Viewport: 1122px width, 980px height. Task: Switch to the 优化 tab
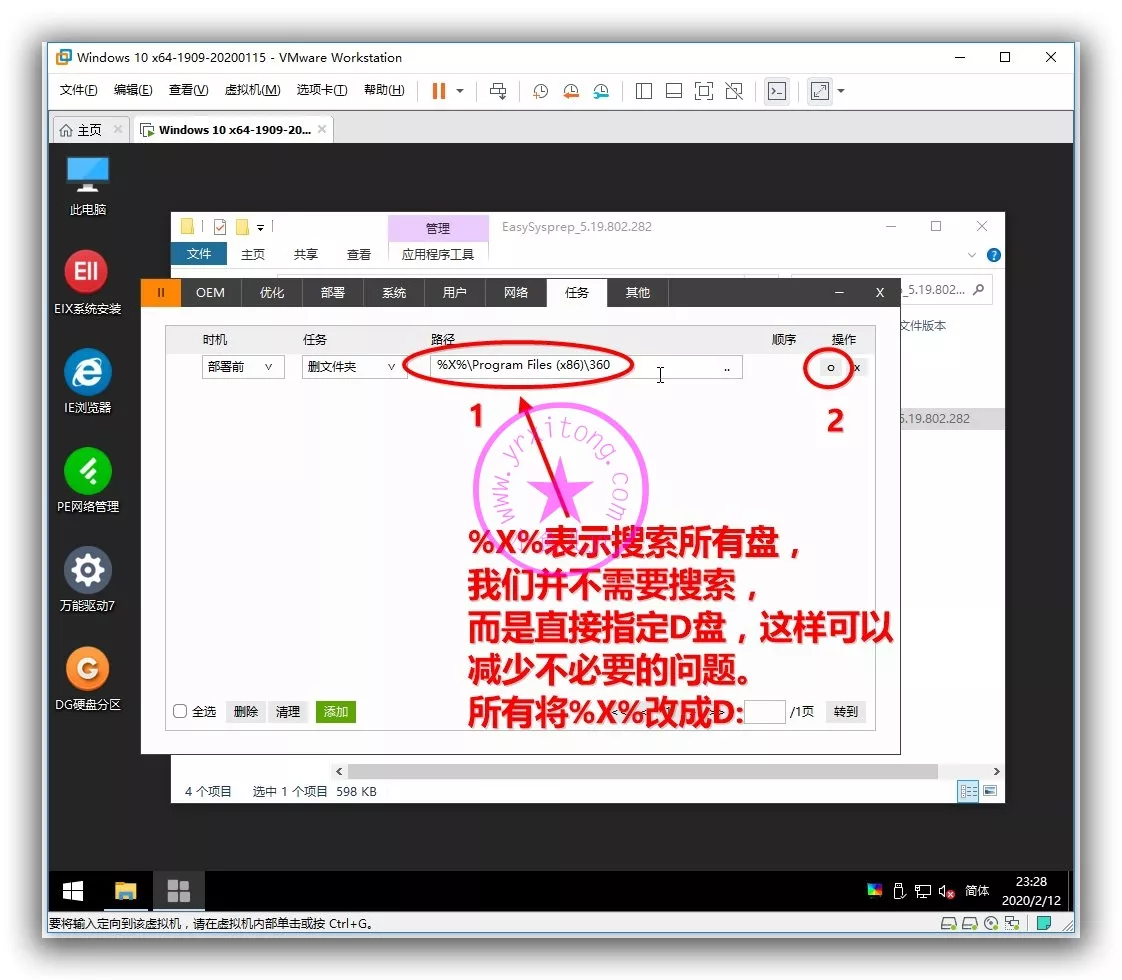coord(272,293)
